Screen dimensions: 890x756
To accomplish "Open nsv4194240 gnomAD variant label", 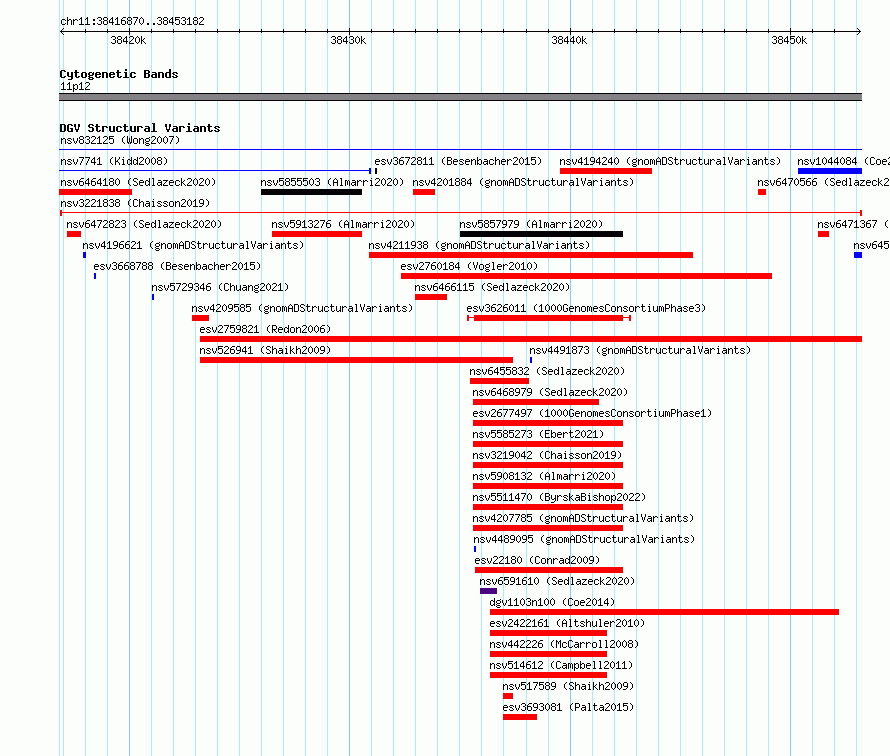I will [670, 161].
